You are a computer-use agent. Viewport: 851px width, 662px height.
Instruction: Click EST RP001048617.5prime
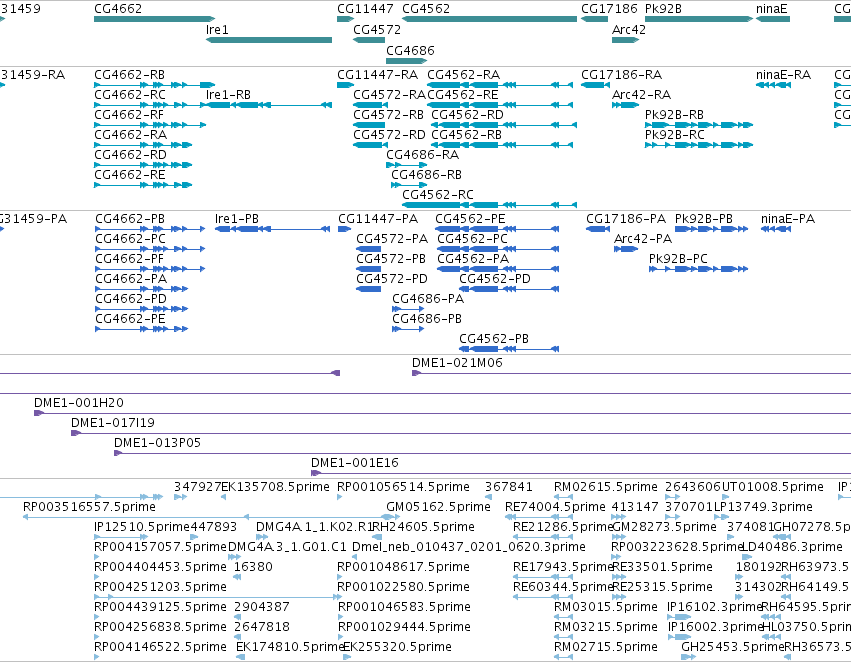(x=404, y=567)
